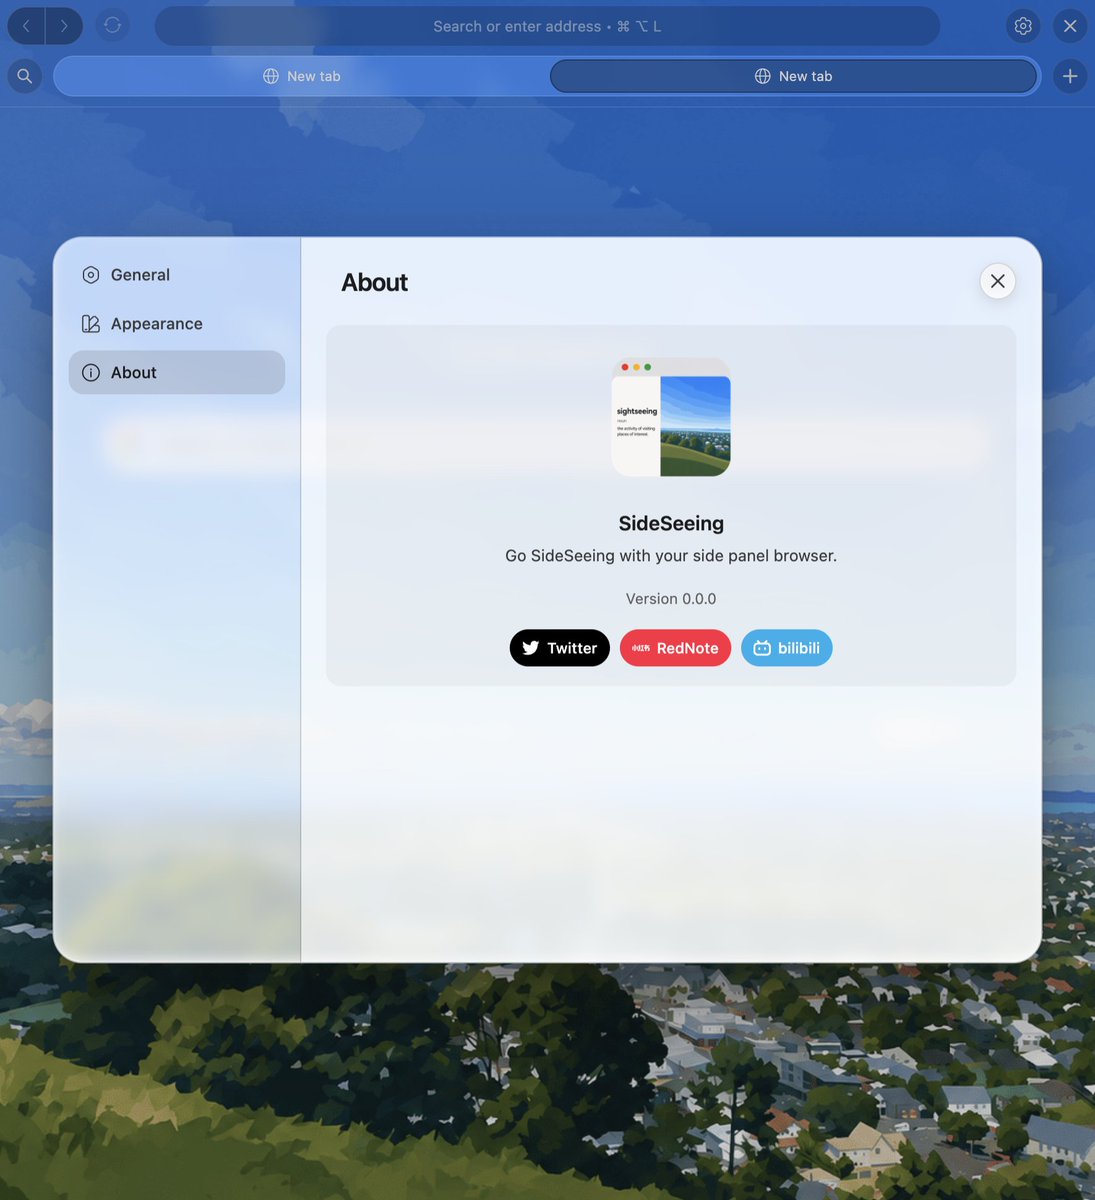This screenshot has height=1200, width=1095.
Task: Close the side panel browser window
Action: [1070, 26]
